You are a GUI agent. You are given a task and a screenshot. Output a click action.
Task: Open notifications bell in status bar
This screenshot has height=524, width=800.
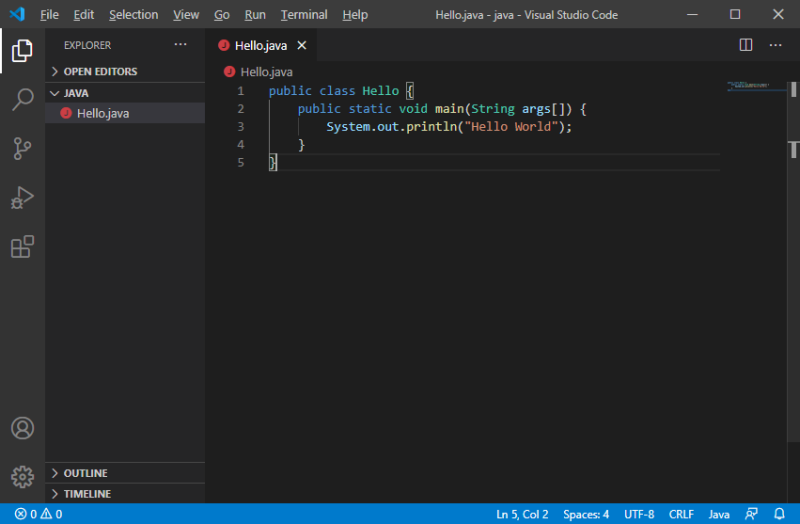click(779, 514)
